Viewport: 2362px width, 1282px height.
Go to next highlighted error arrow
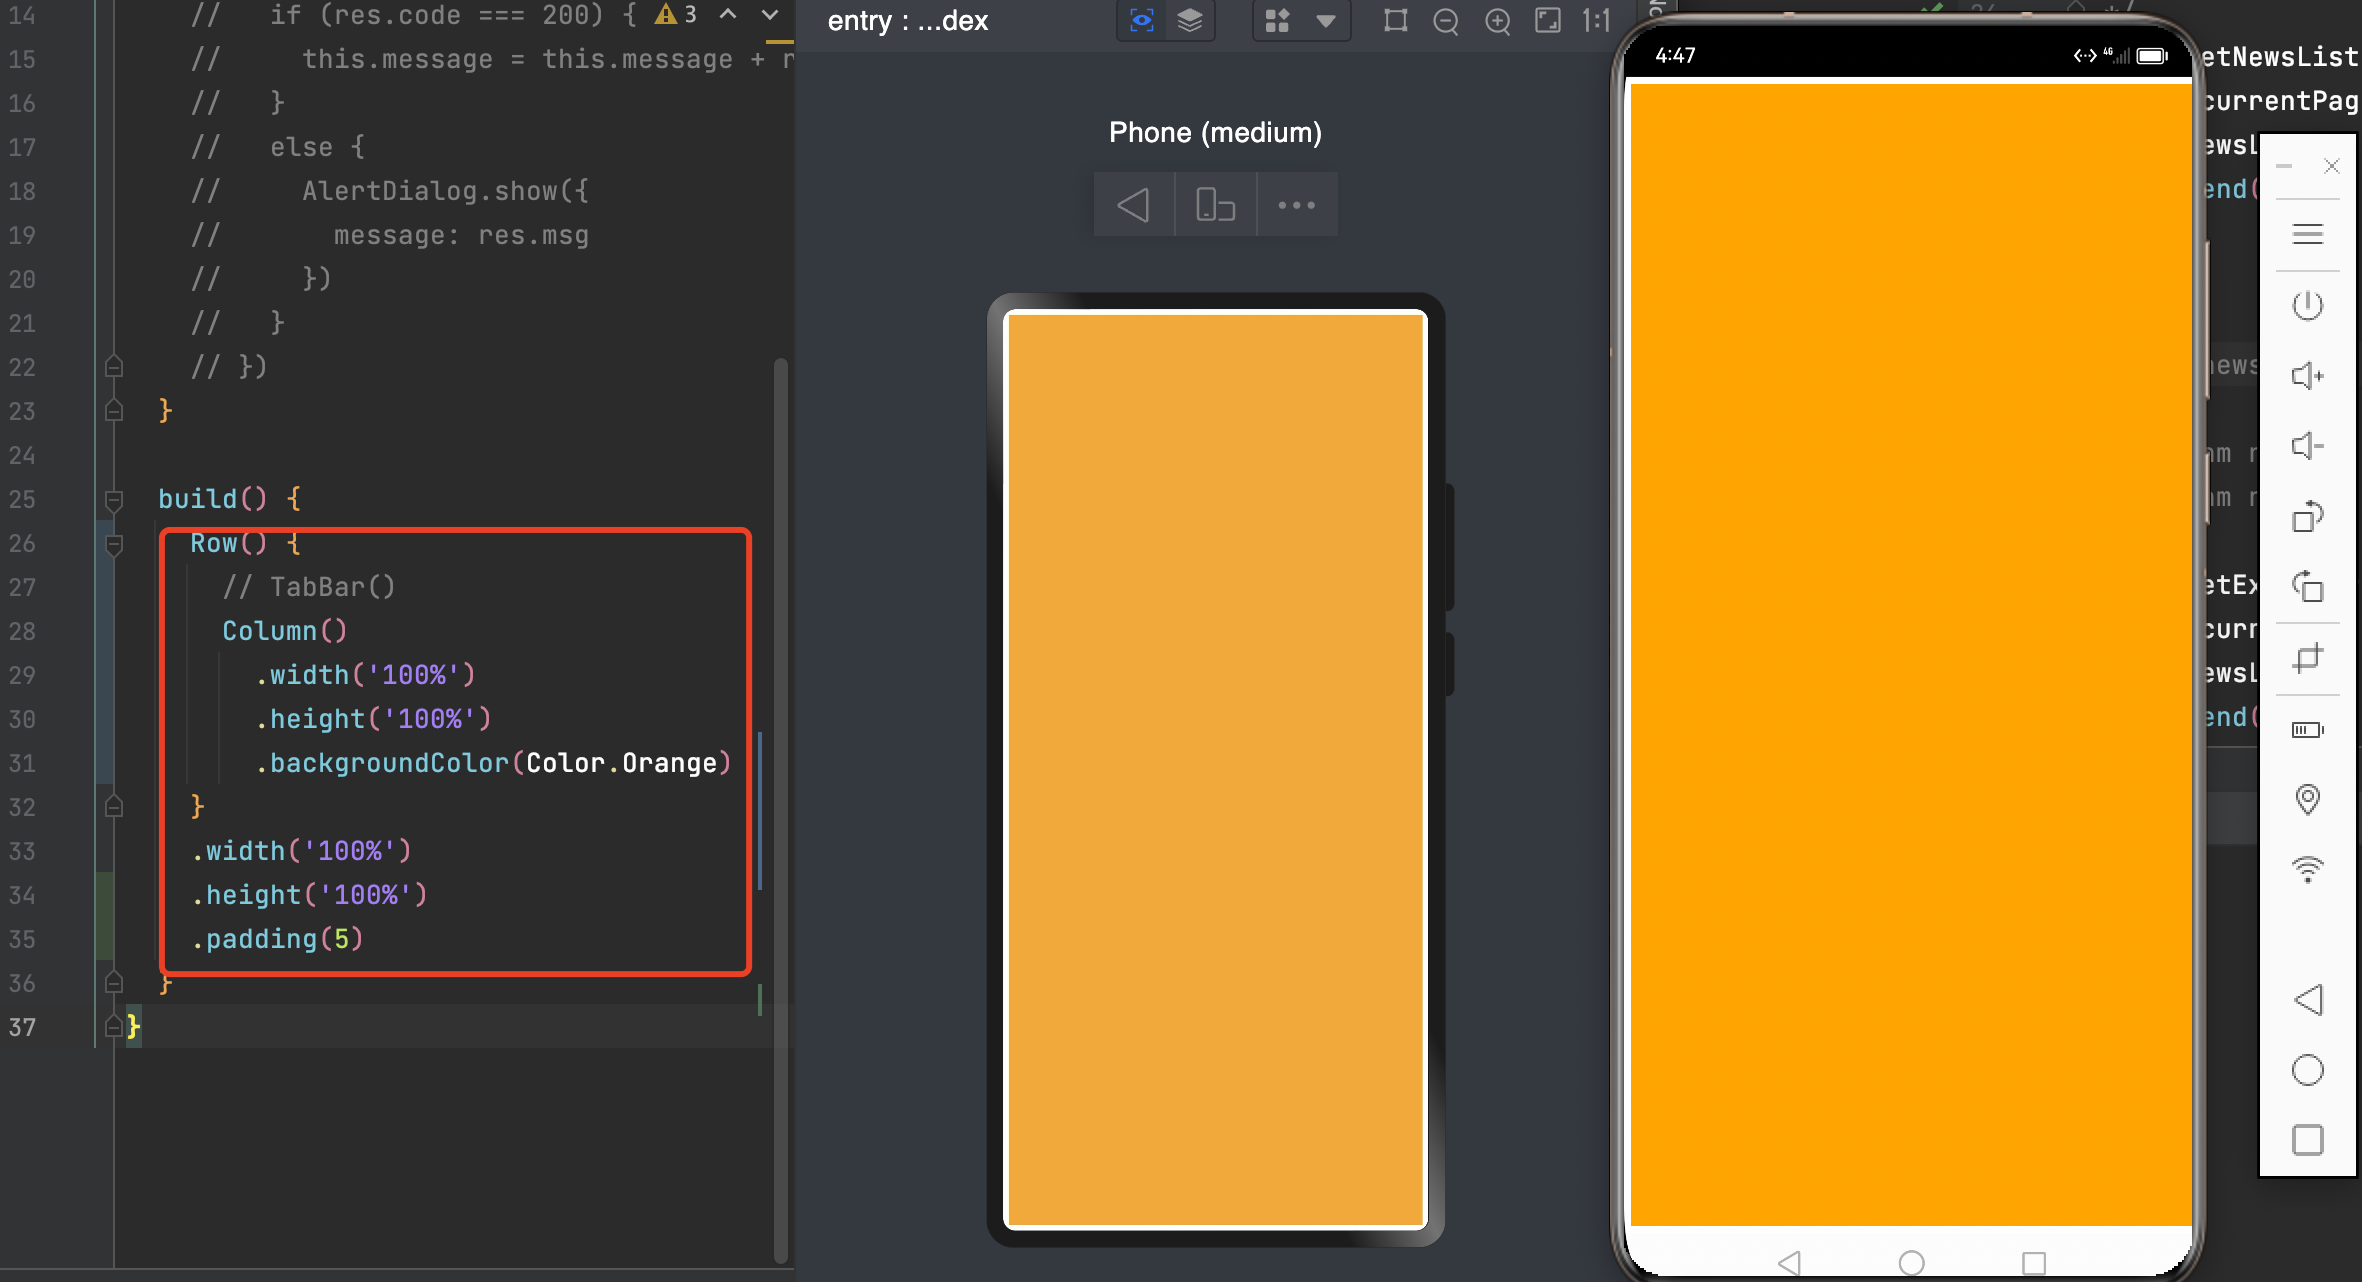click(769, 14)
